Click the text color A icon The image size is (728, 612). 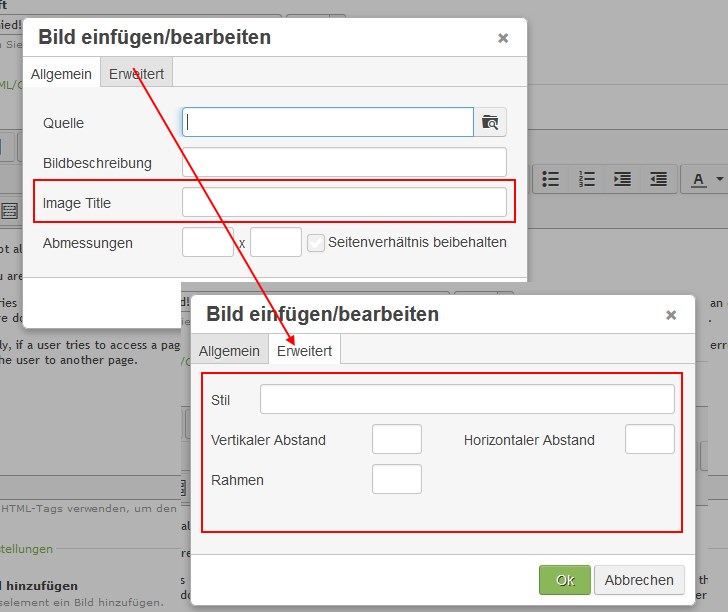coord(698,179)
